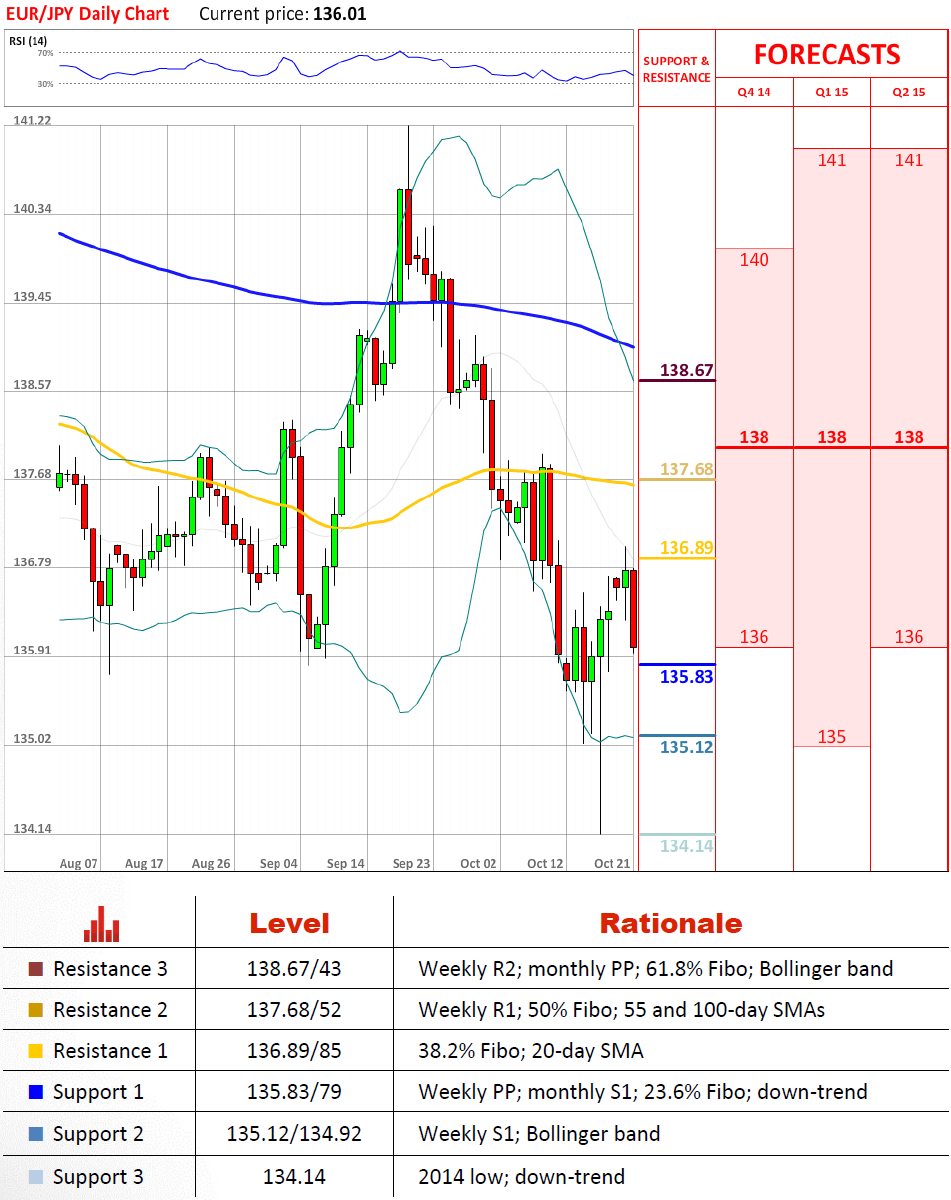Image resolution: width=951 pixels, height=1200 pixels.
Task: Click the "139.45" price axis label
Action: pos(32,297)
